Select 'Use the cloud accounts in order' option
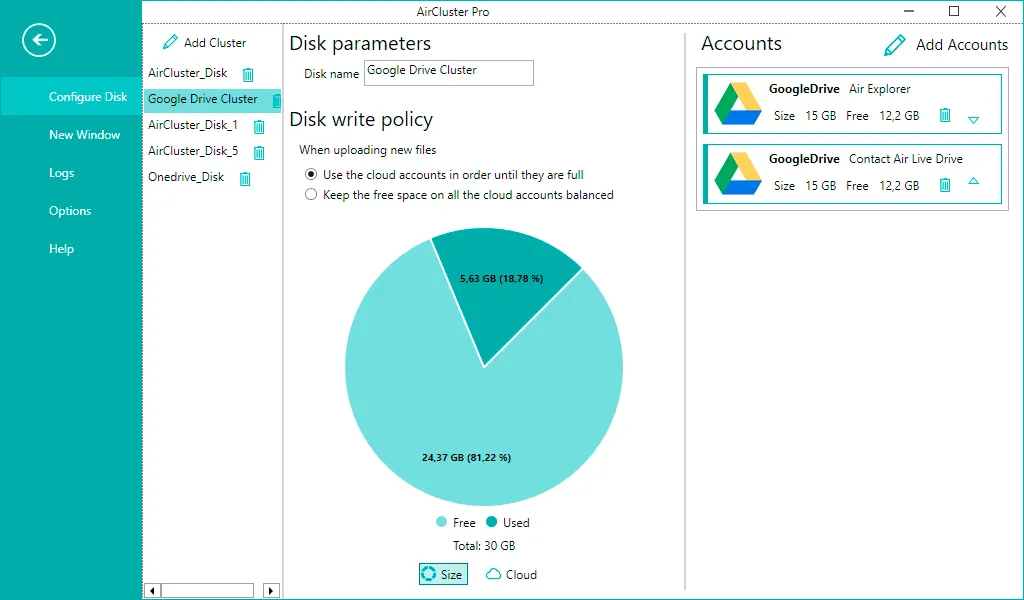Image resolution: width=1024 pixels, height=600 pixels. click(x=311, y=175)
